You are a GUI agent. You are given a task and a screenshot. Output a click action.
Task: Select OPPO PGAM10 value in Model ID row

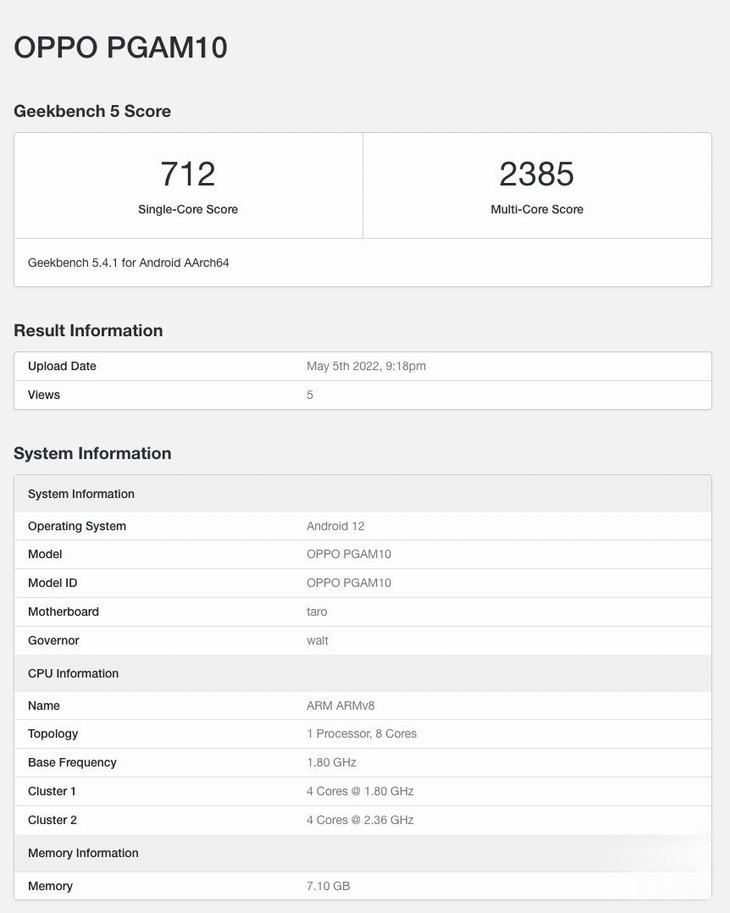click(349, 583)
